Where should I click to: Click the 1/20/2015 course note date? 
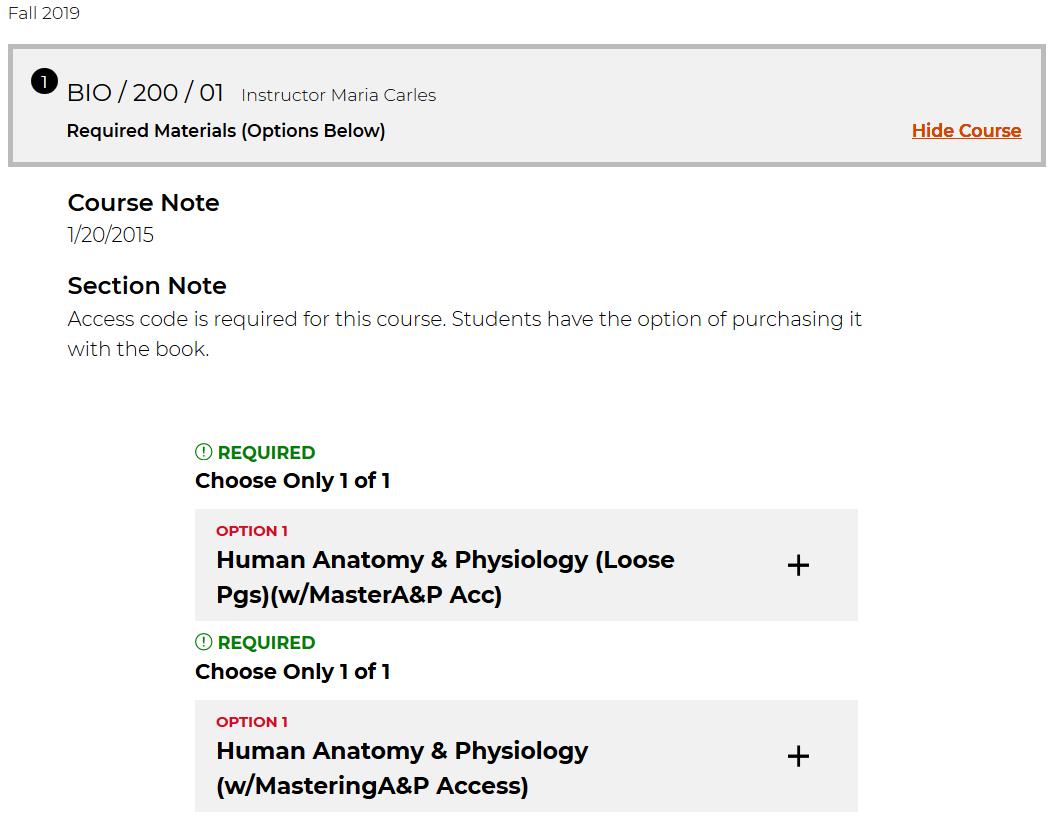pyautogui.click(x=110, y=235)
